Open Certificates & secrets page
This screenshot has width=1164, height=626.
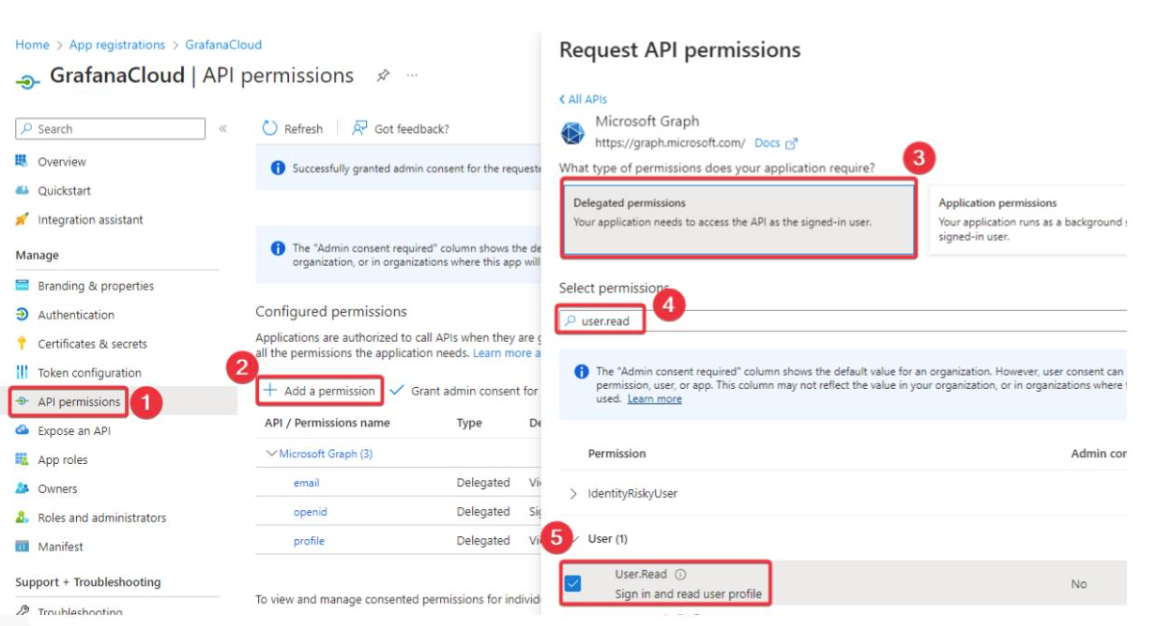click(x=92, y=343)
